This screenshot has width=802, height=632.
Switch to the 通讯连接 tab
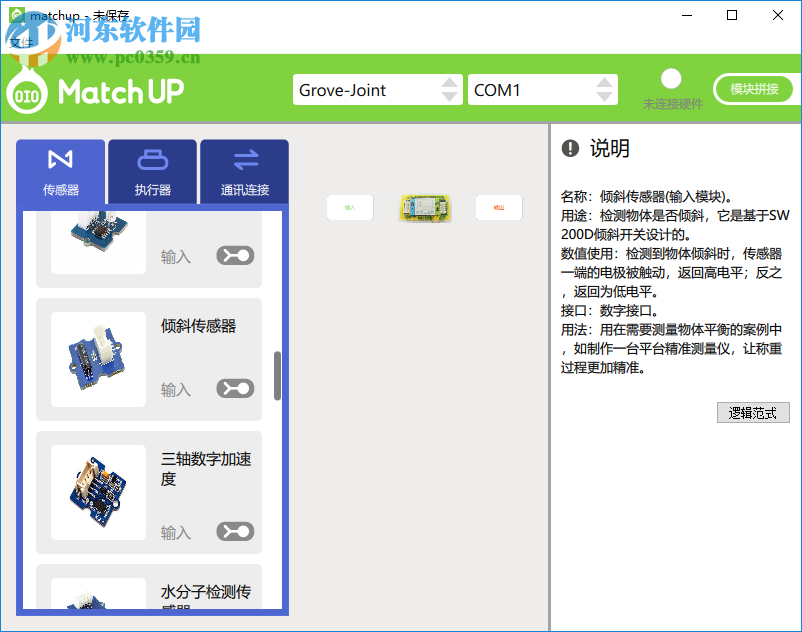click(243, 170)
